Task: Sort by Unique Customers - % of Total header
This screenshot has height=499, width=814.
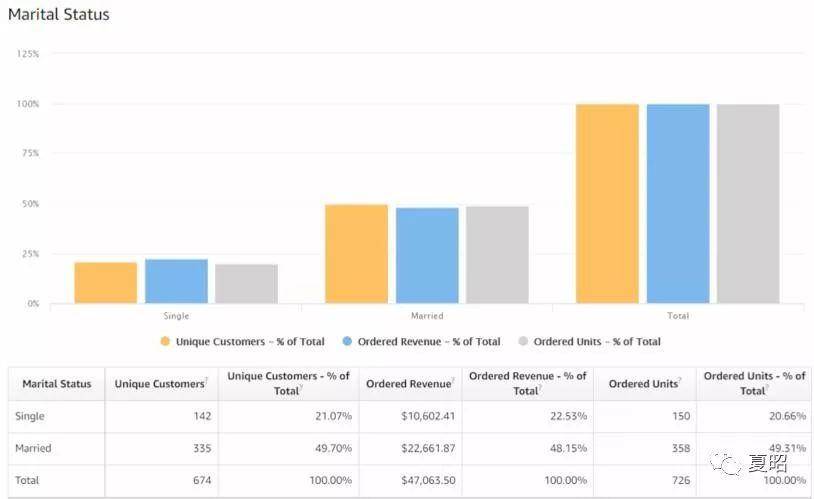Action: click(288, 383)
